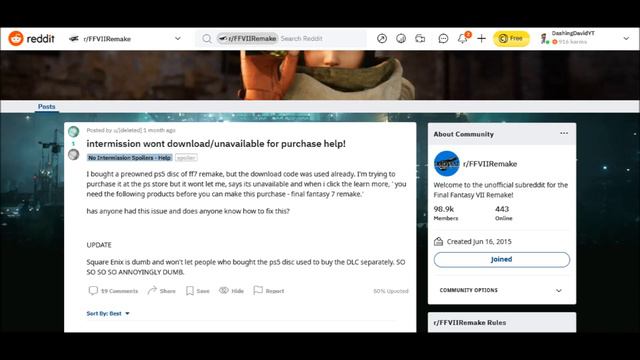Open the video/live icon in header
This screenshot has width=640, height=360.
click(420, 38)
